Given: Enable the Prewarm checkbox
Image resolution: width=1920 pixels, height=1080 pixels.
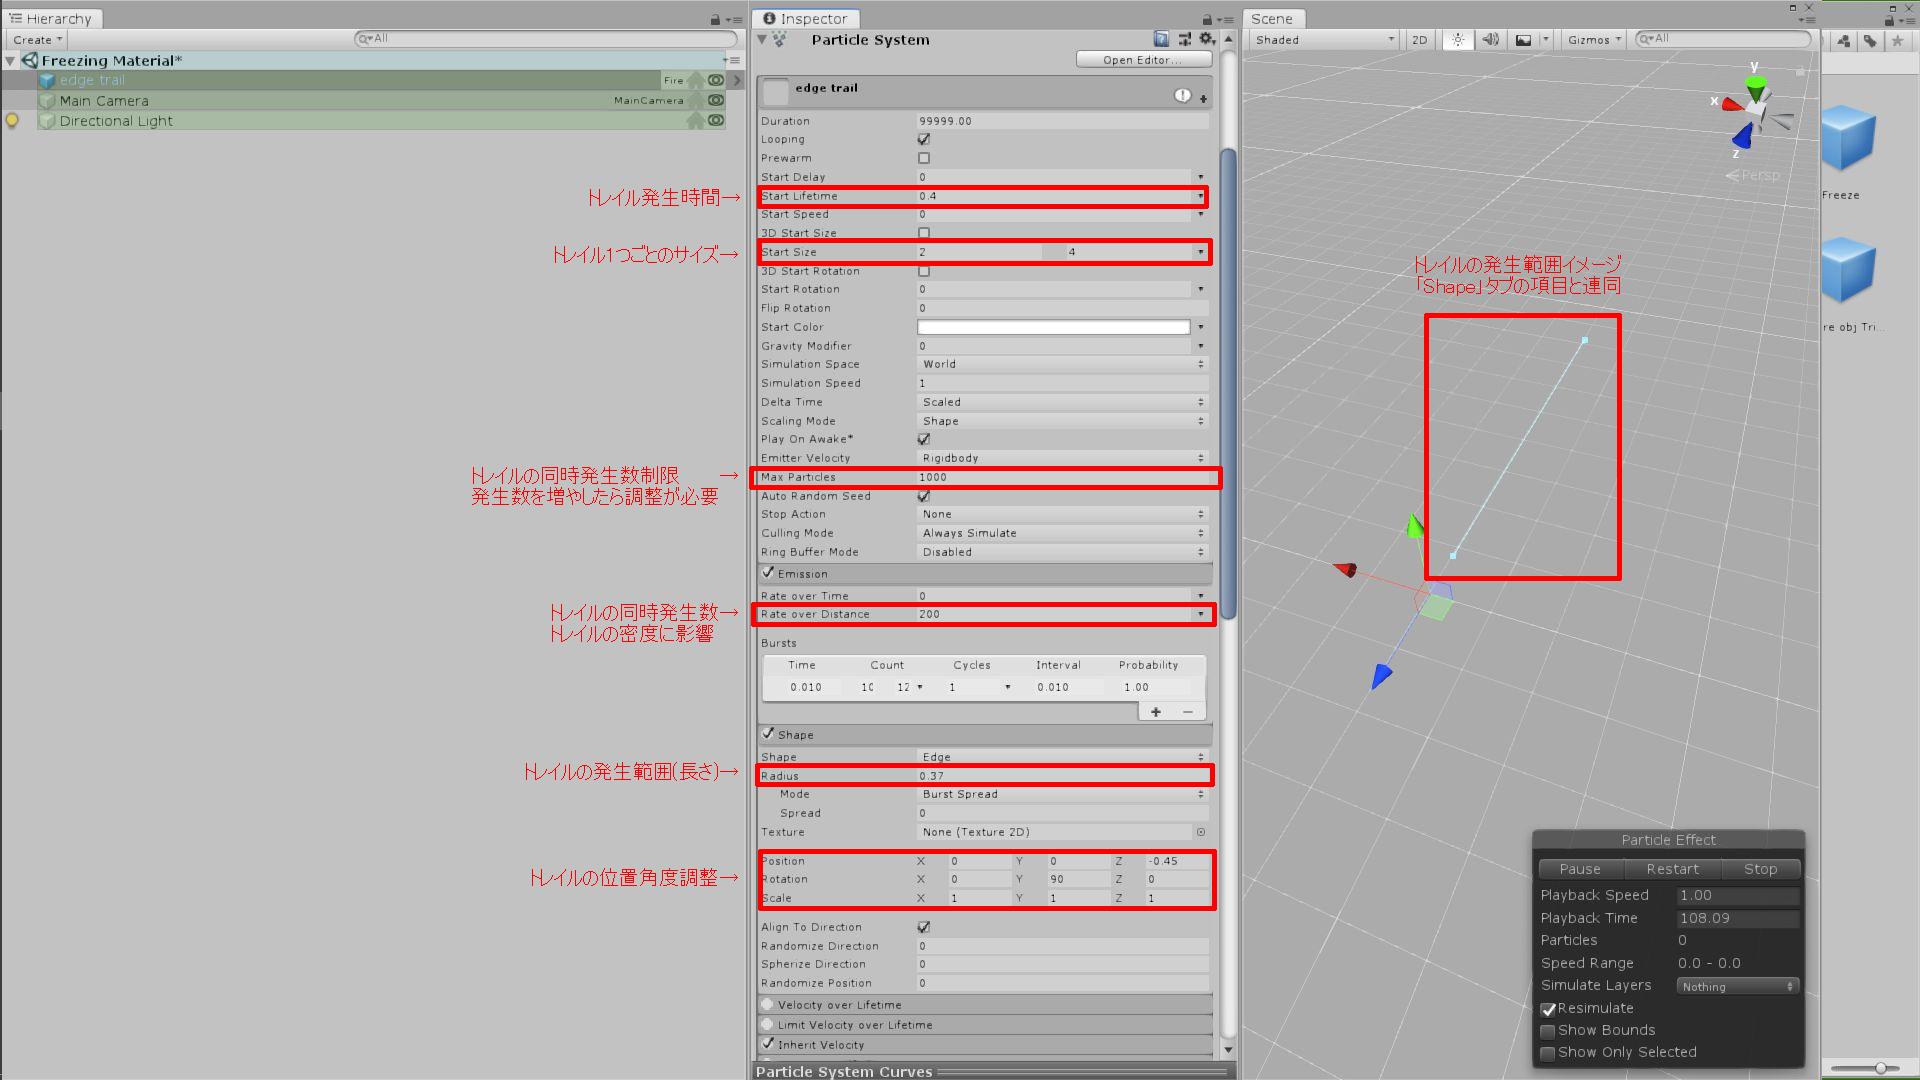Looking at the screenshot, I should pyautogui.click(x=924, y=158).
